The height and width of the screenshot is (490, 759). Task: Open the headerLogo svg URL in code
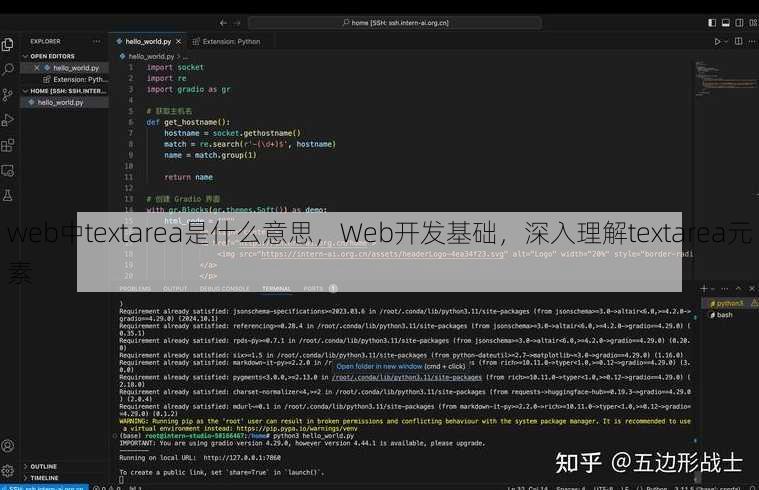click(x=383, y=254)
